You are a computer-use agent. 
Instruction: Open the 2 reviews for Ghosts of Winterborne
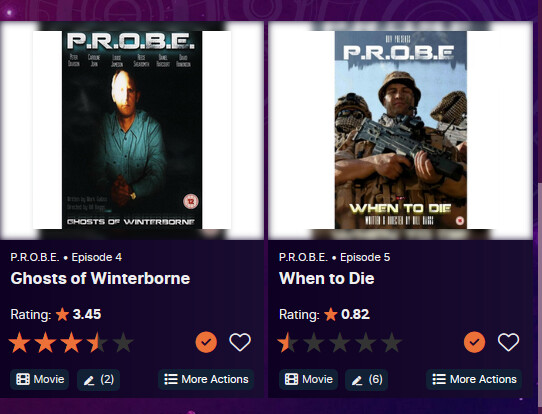click(99, 380)
